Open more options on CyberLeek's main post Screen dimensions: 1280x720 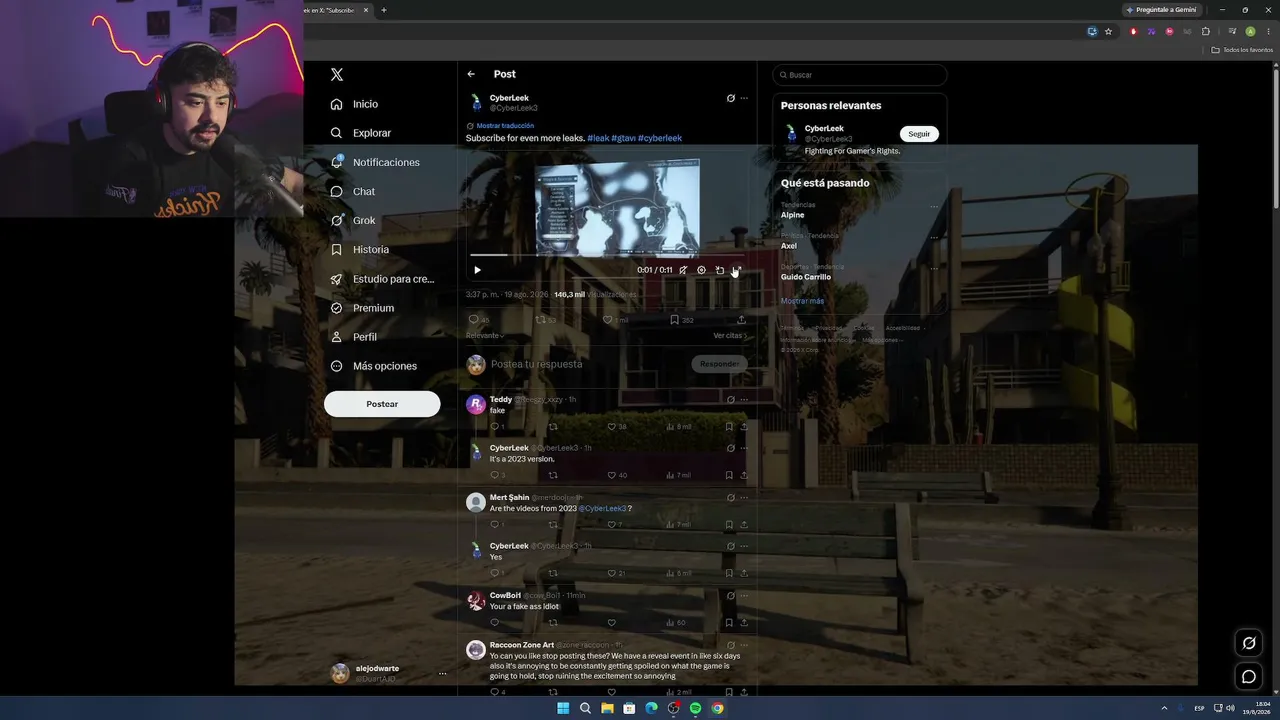(744, 98)
